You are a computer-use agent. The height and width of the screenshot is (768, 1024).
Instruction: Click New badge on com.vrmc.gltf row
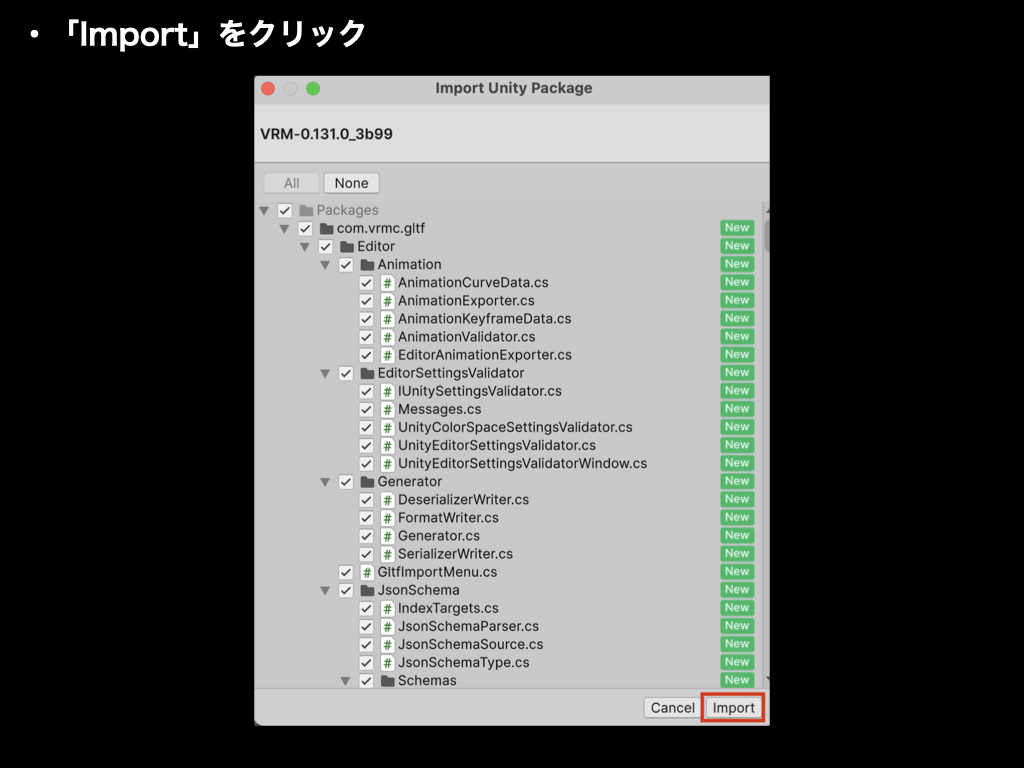coord(737,228)
